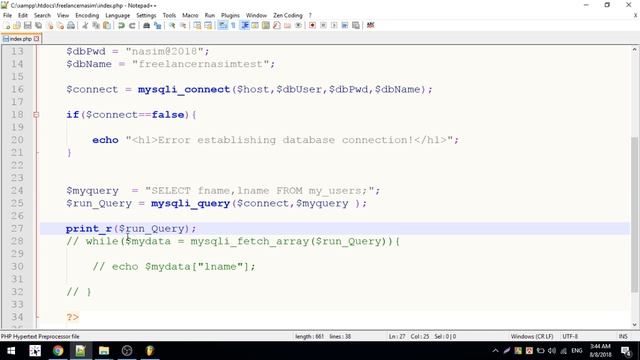640x360 pixels.
Task: Open the Settings menu
Action: coord(146,15)
